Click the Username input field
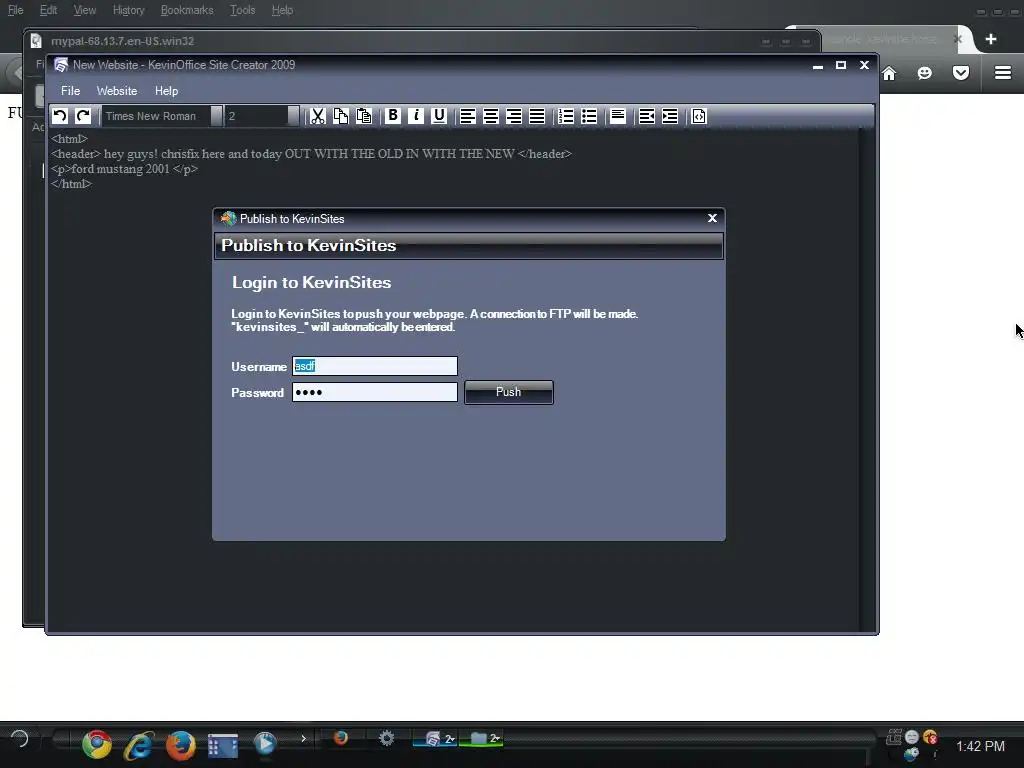 tap(375, 366)
